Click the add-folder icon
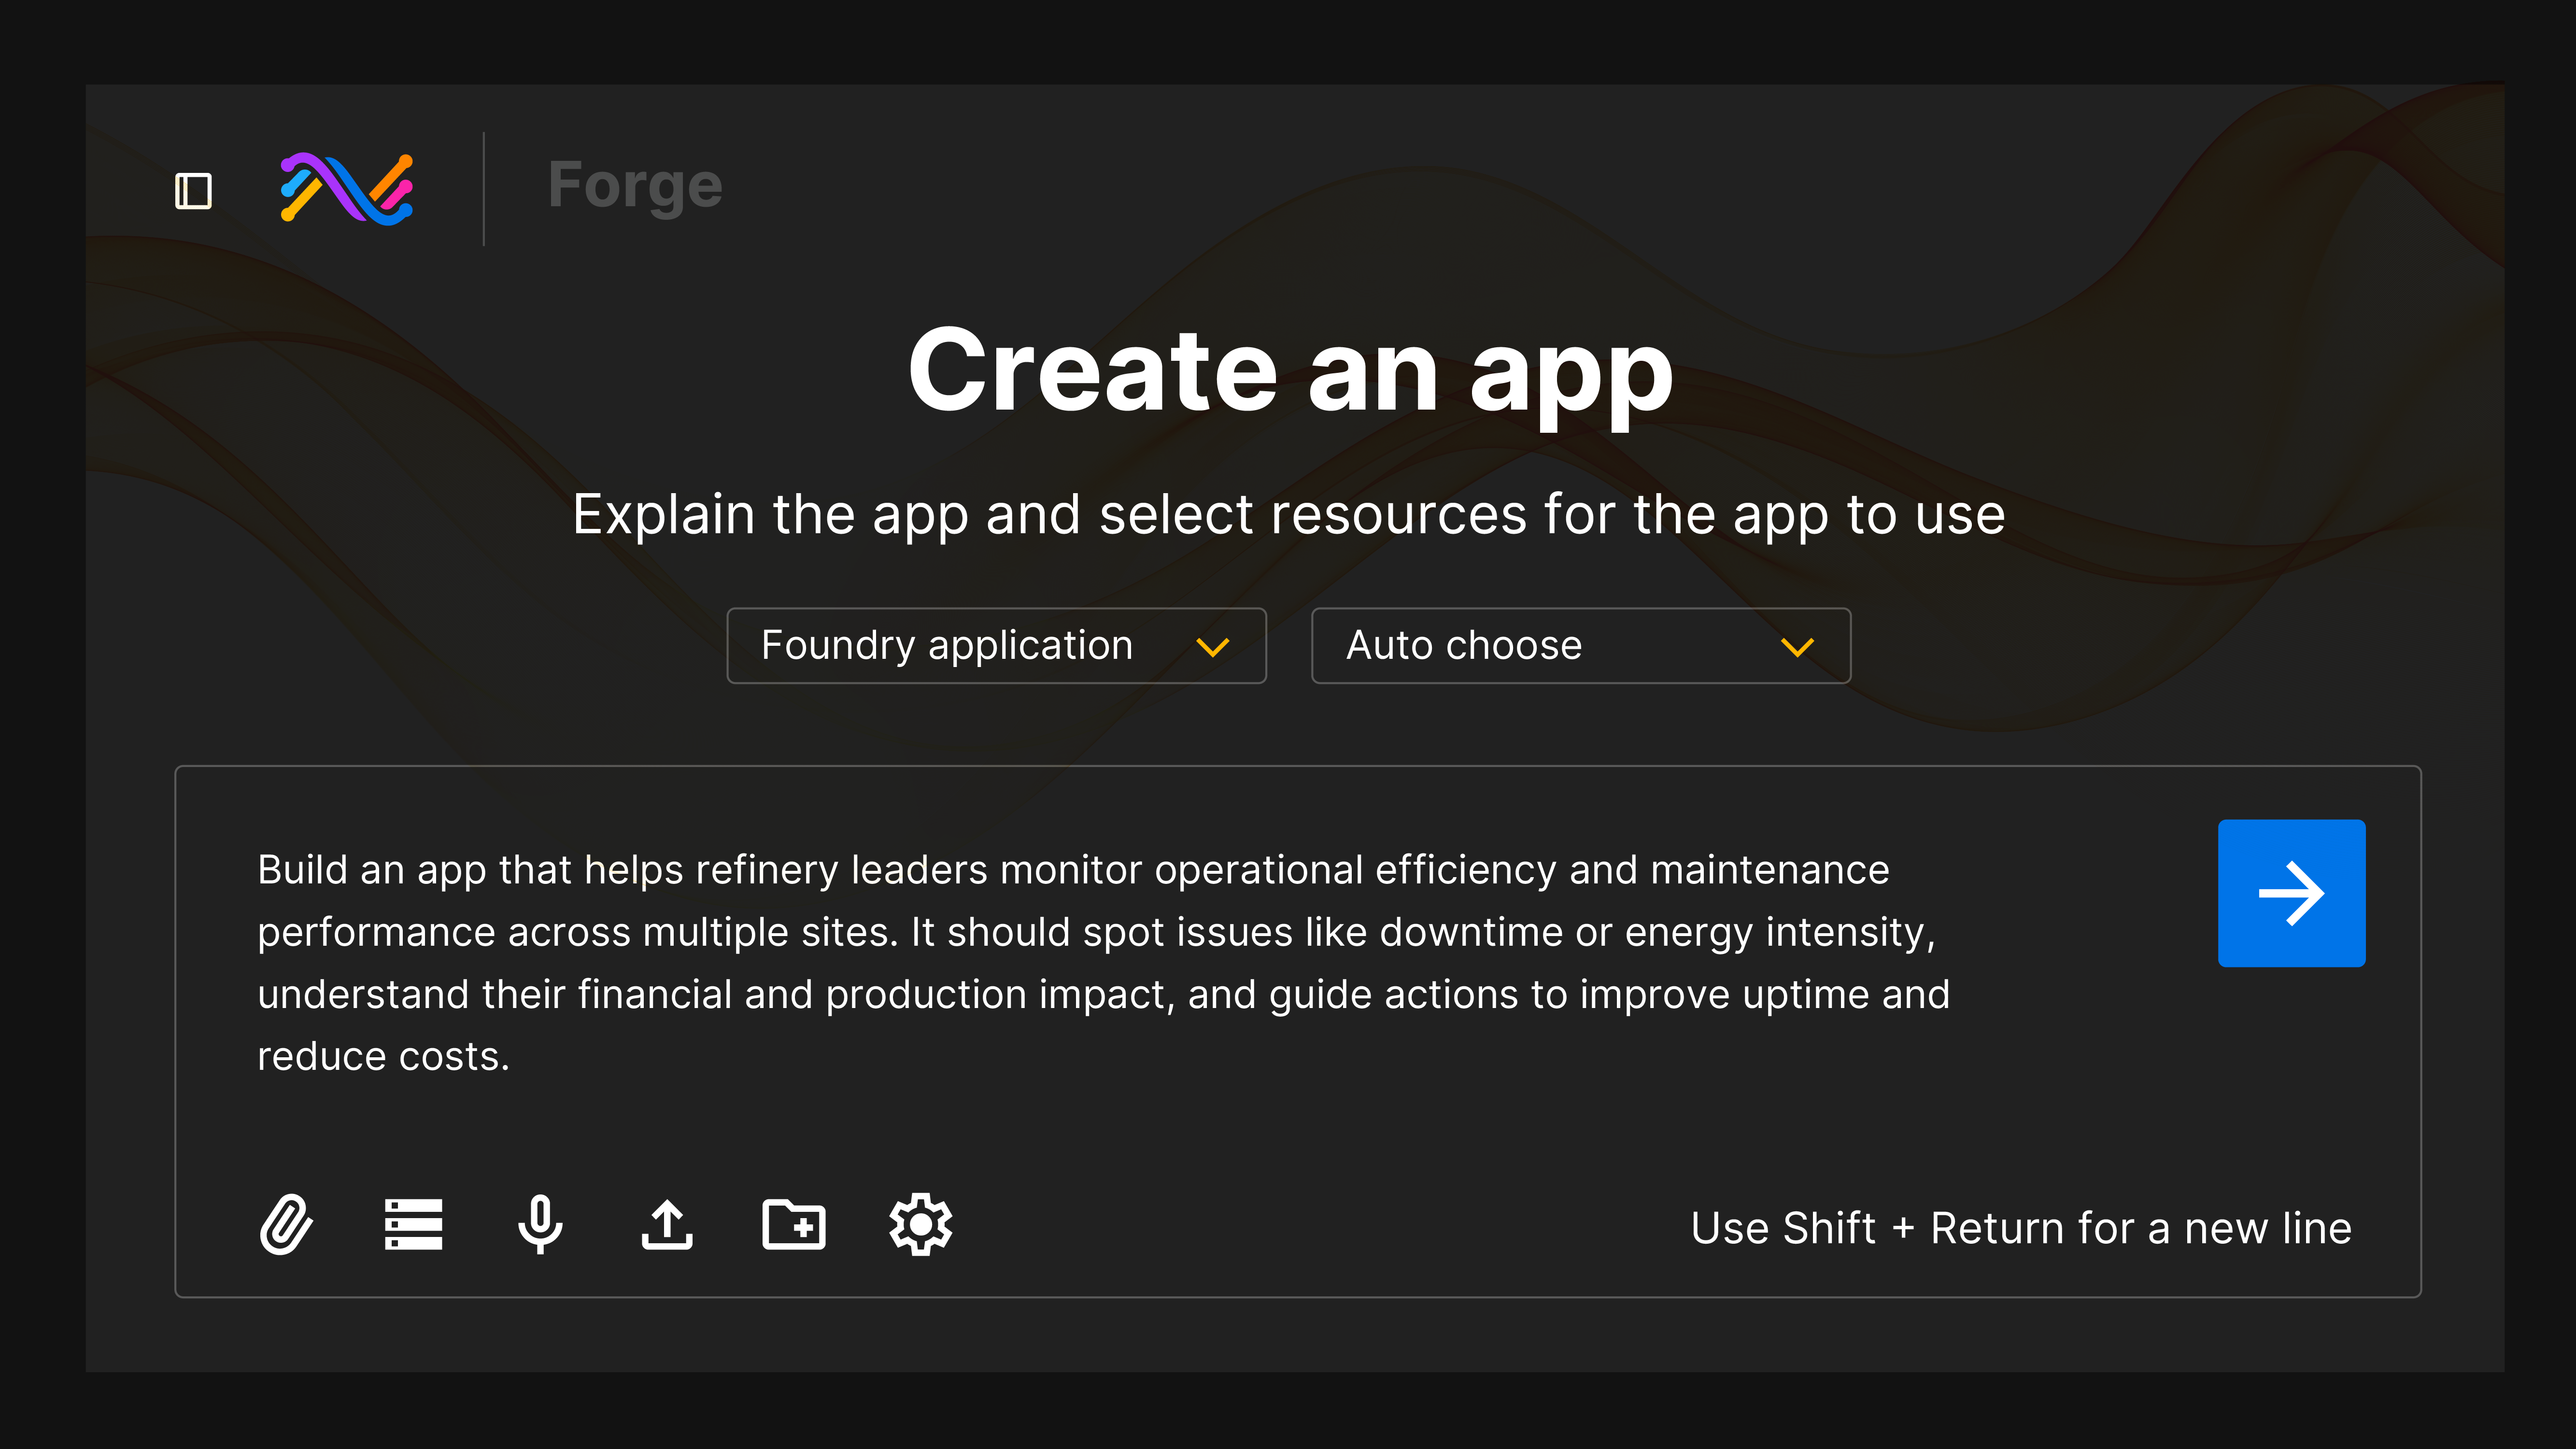The image size is (2576, 1449). 794,1224
